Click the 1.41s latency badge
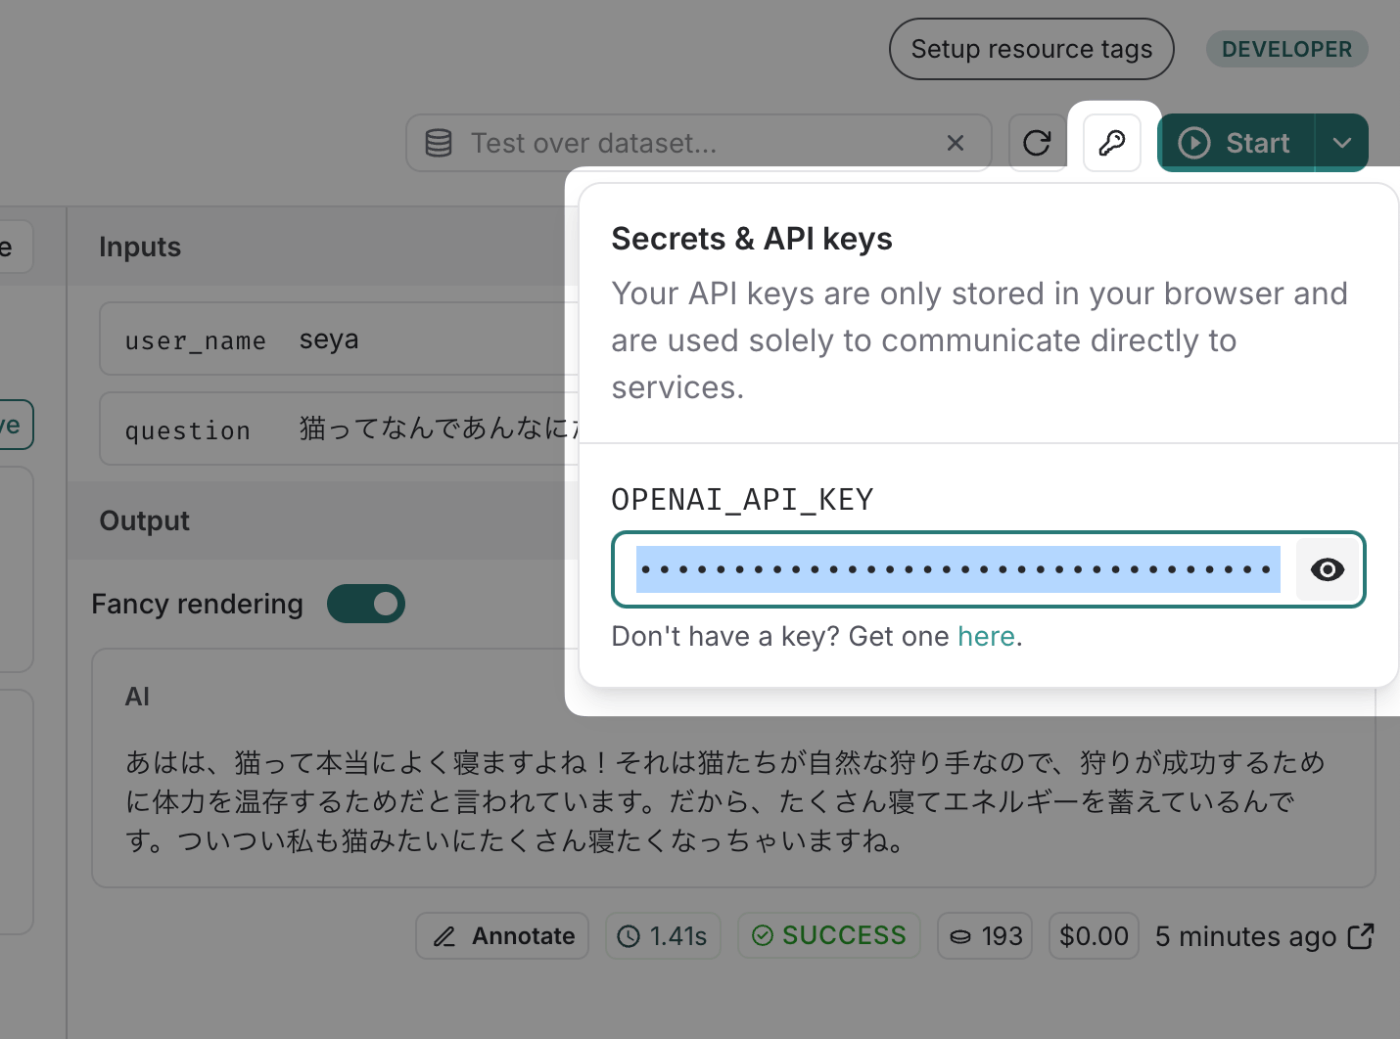Viewport: 1400px width, 1039px height. coord(662,936)
